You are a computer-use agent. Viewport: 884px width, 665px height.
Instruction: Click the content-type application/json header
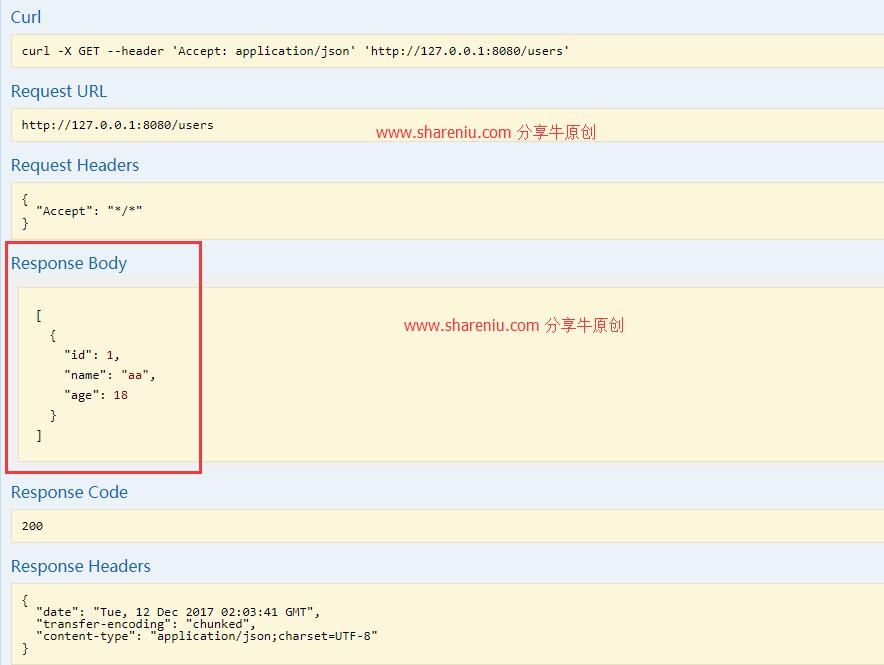[180, 635]
